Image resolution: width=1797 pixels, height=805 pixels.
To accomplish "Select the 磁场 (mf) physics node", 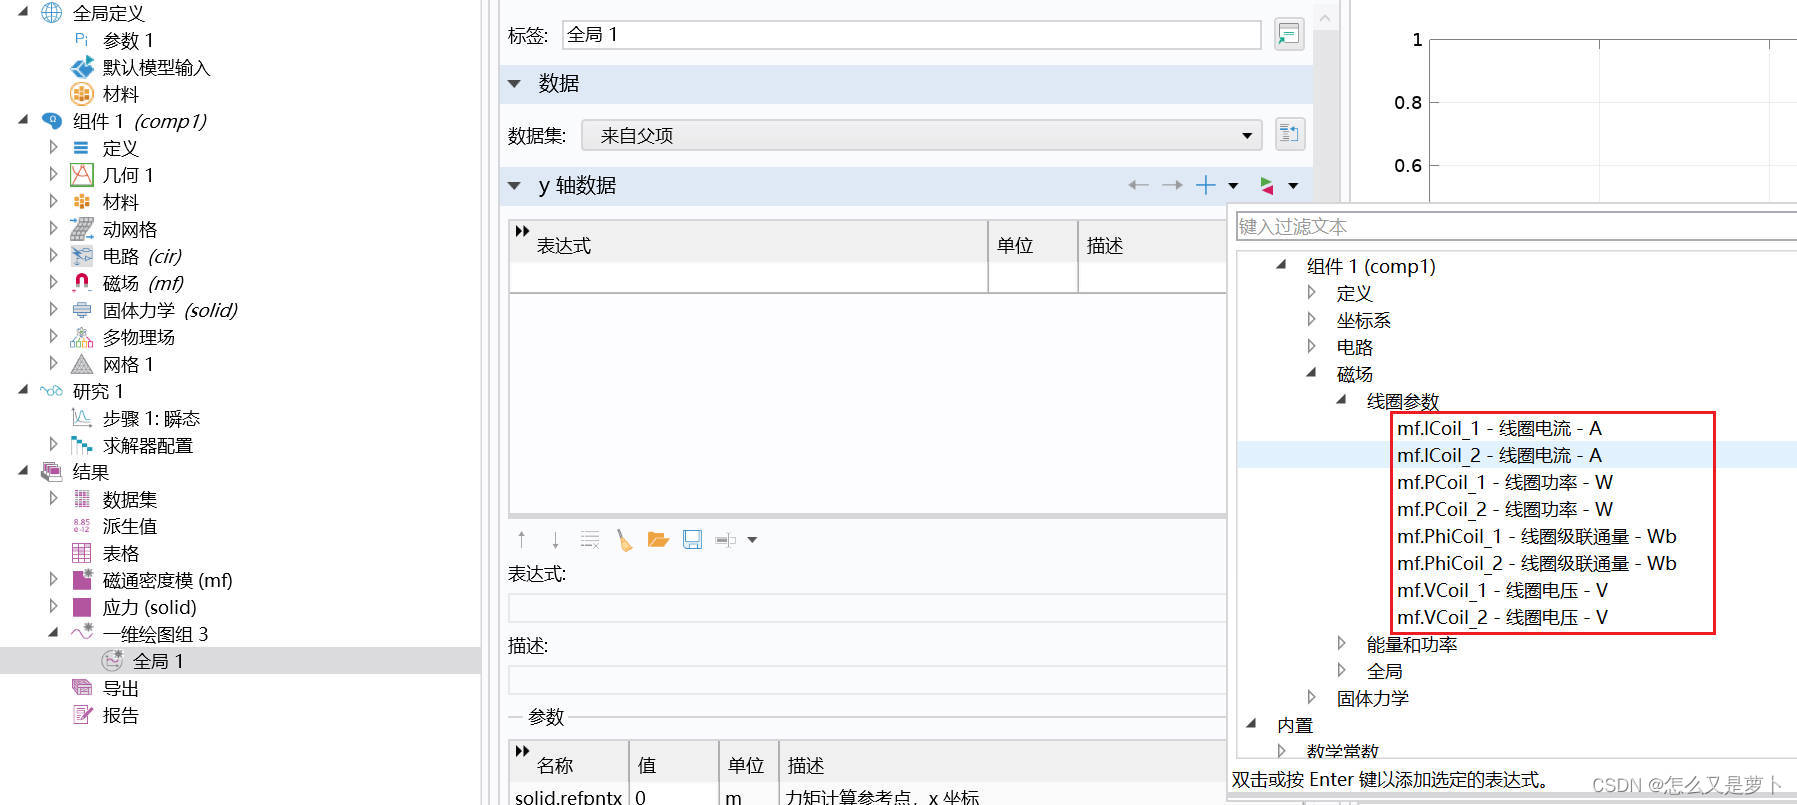I will pyautogui.click(x=142, y=283).
